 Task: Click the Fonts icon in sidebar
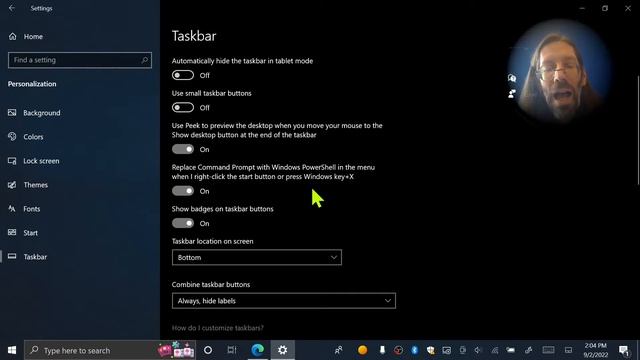(x=12, y=209)
